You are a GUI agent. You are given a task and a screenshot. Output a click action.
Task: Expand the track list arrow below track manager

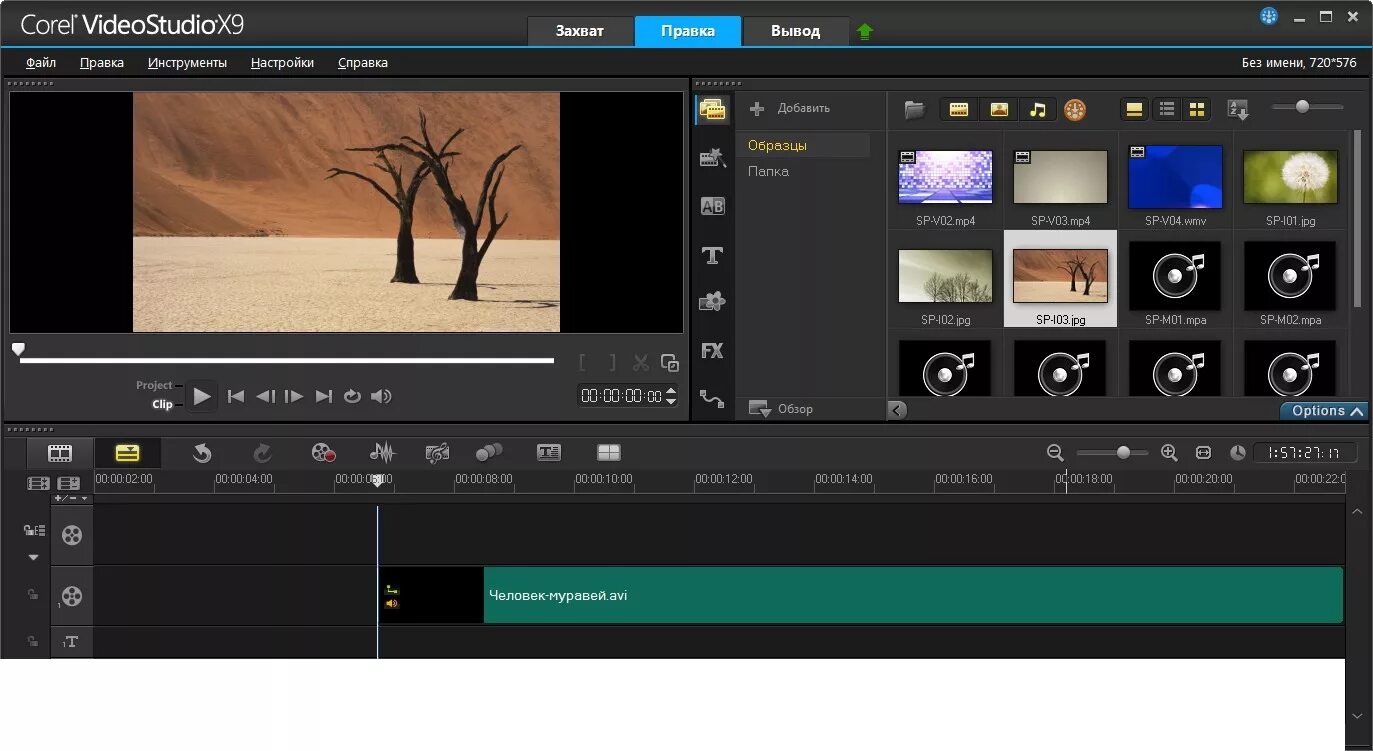tap(33, 557)
